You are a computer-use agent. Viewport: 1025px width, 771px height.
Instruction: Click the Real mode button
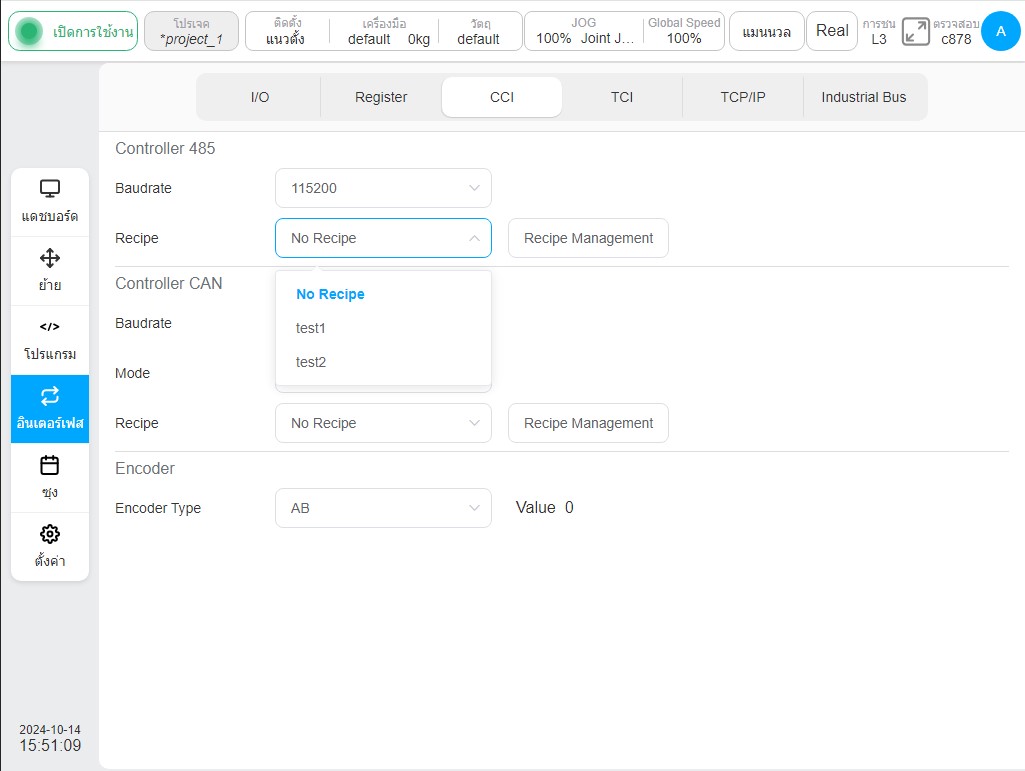click(832, 31)
